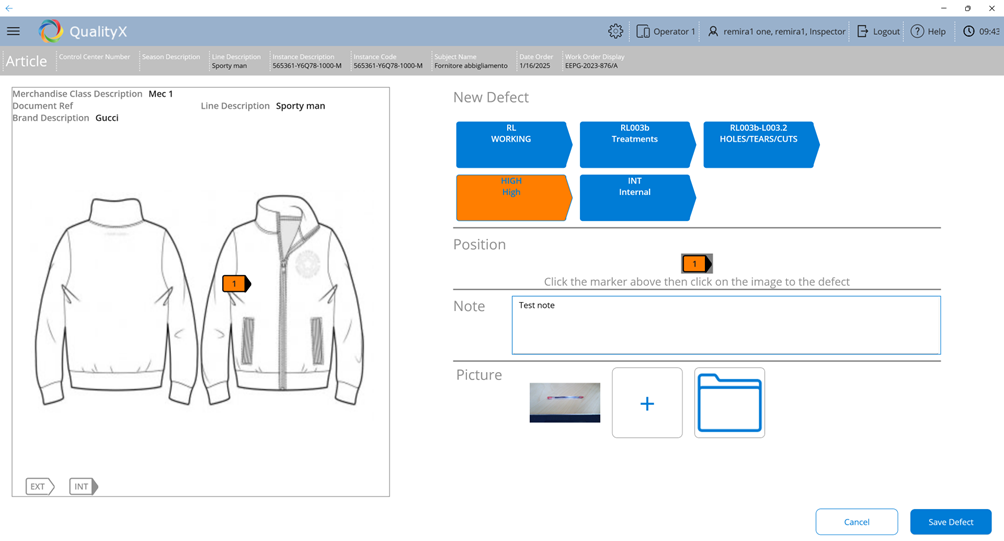Image resolution: width=1004 pixels, height=541 pixels.
Task: Add a new picture with the plus button
Action: [x=647, y=403]
